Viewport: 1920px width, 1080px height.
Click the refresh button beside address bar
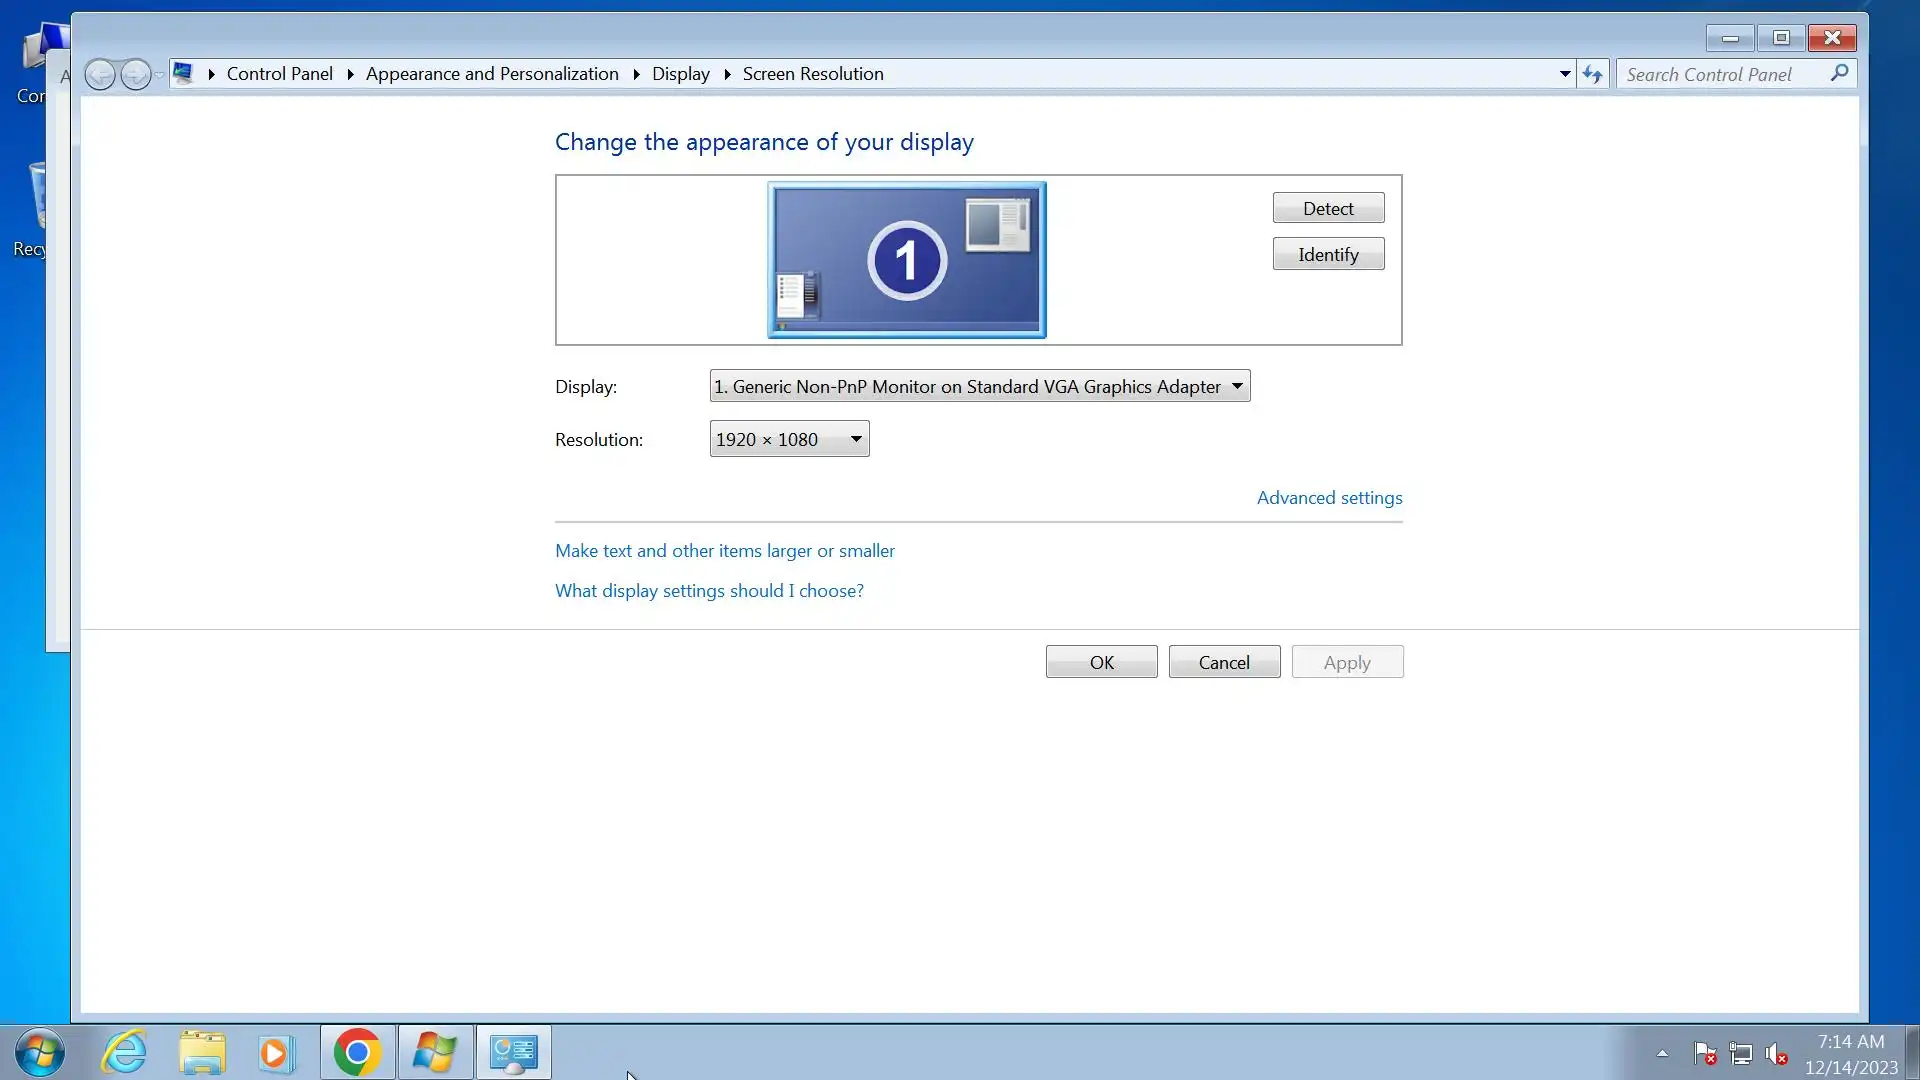[1592, 74]
